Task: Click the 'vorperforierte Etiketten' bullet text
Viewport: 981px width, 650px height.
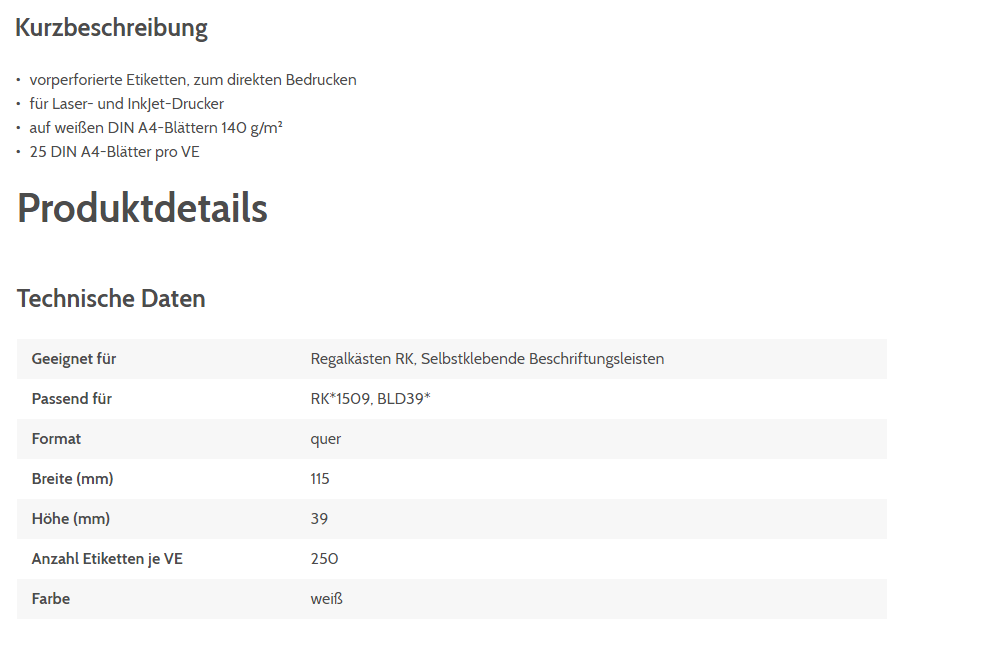Action: coord(192,80)
